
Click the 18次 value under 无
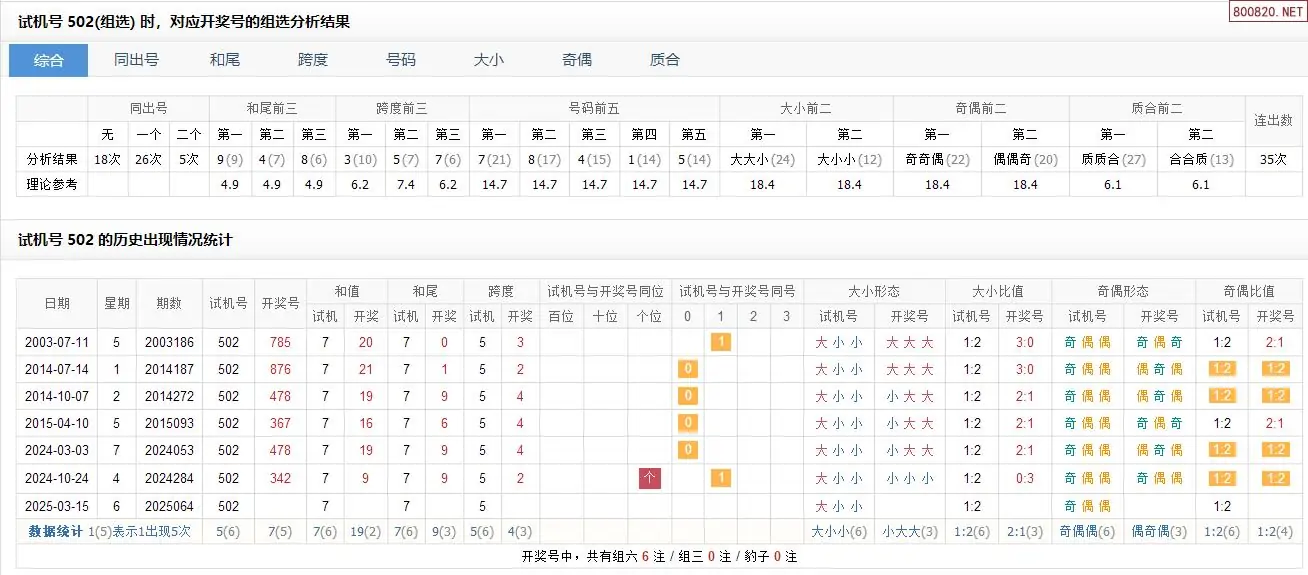107,158
